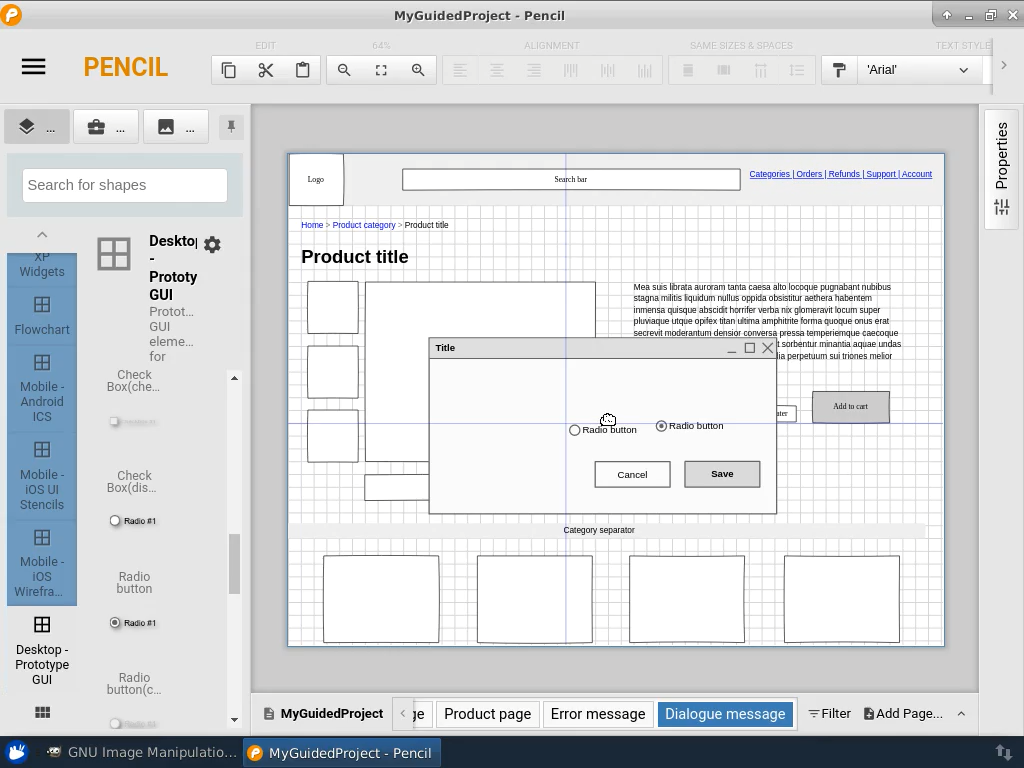1024x768 pixels.
Task: Switch to the Product page tab
Action: [487, 714]
